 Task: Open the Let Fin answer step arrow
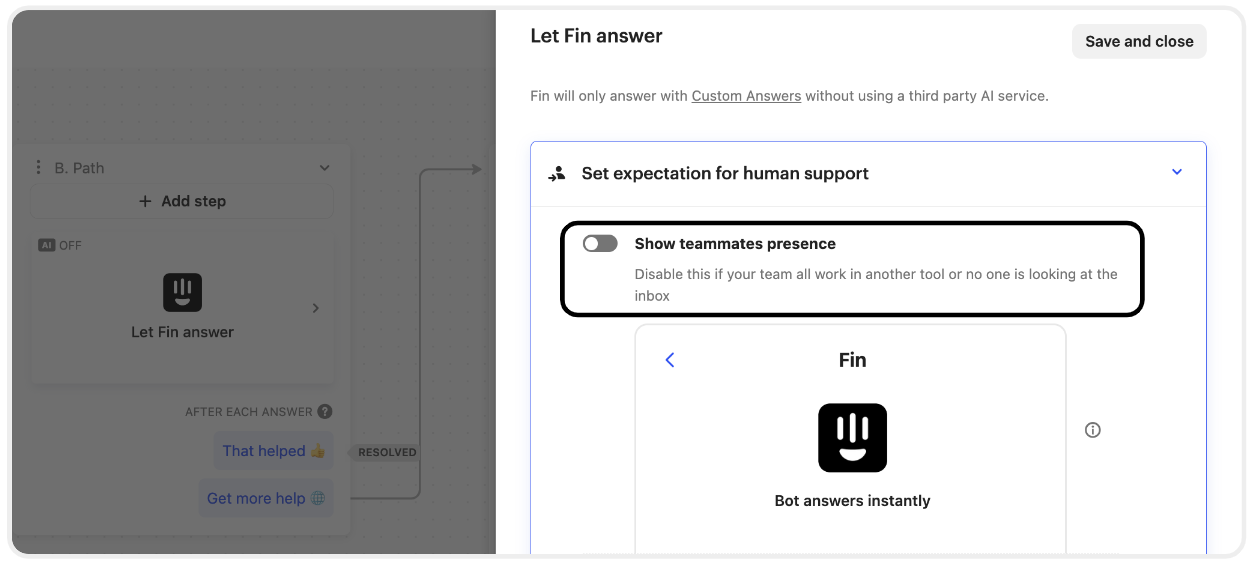pyautogui.click(x=316, y=308)
